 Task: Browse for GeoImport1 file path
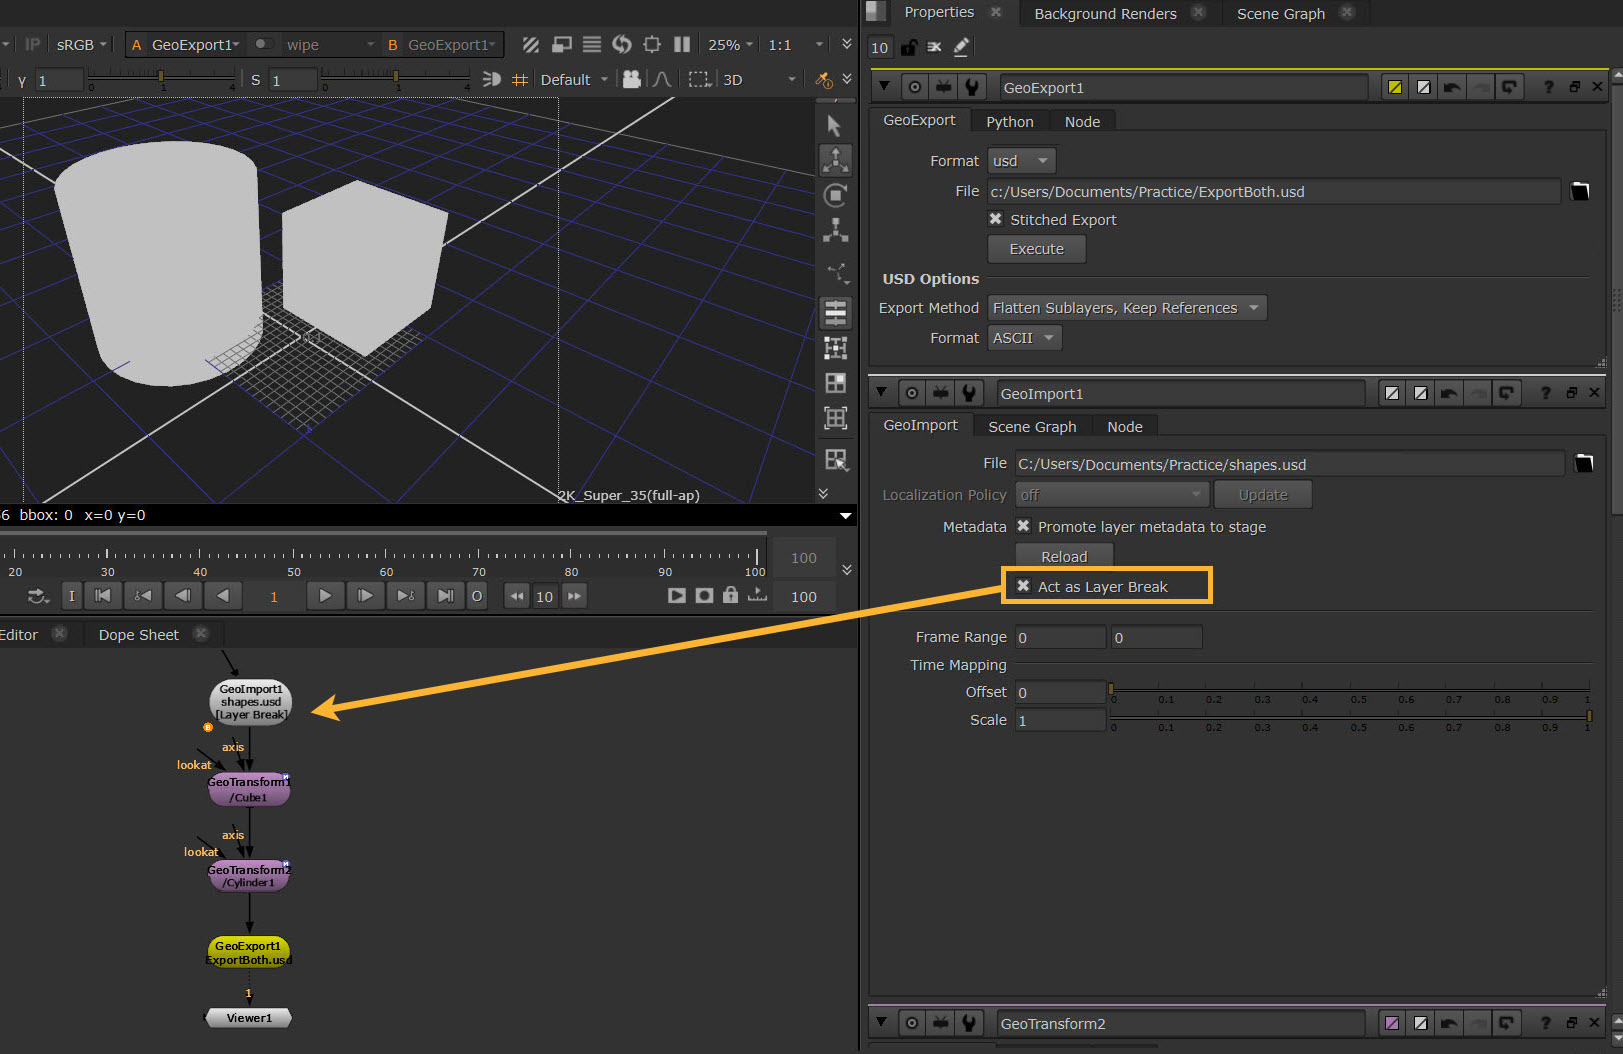tap(1584, 463)
